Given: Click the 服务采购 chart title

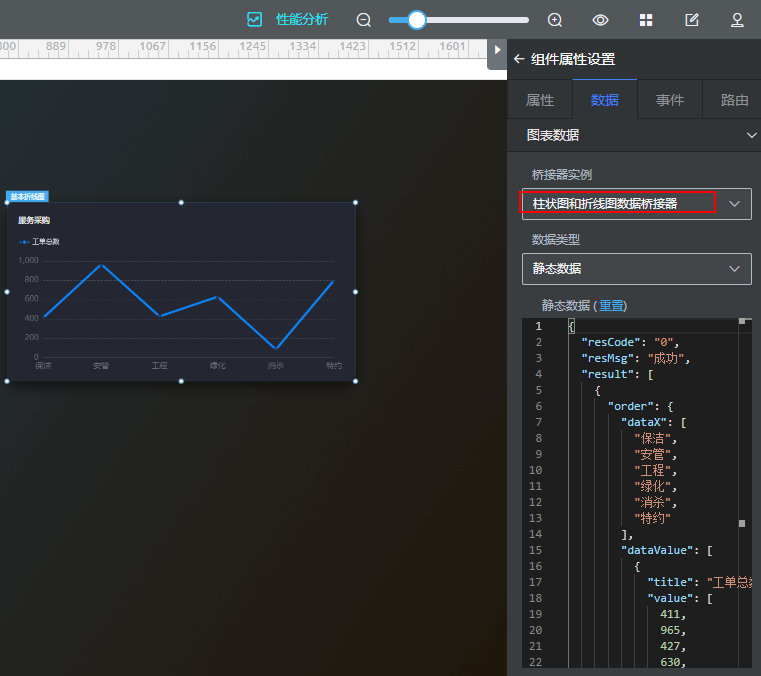Looking at the screenshot, I should pos(34,220).
